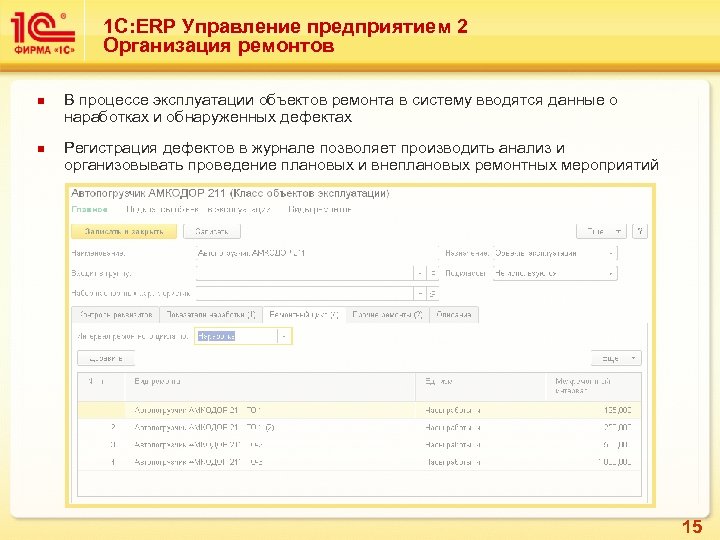720x540 pixels.
Task: Click the Добавить button above the table
Action: click(x=106, y=358)
